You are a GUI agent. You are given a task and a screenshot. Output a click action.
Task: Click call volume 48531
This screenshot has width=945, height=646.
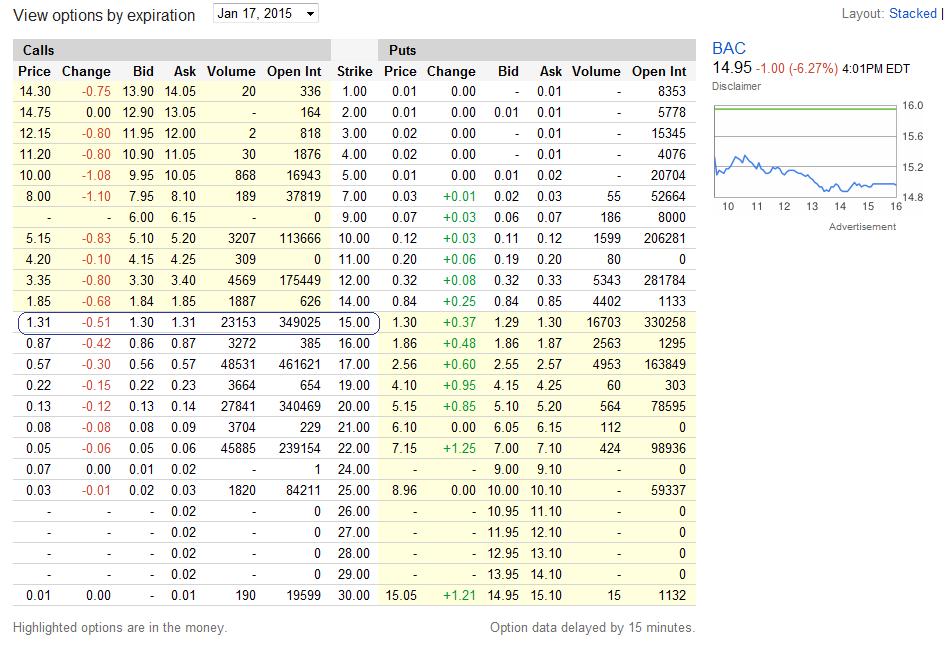(x=238, y=365)
